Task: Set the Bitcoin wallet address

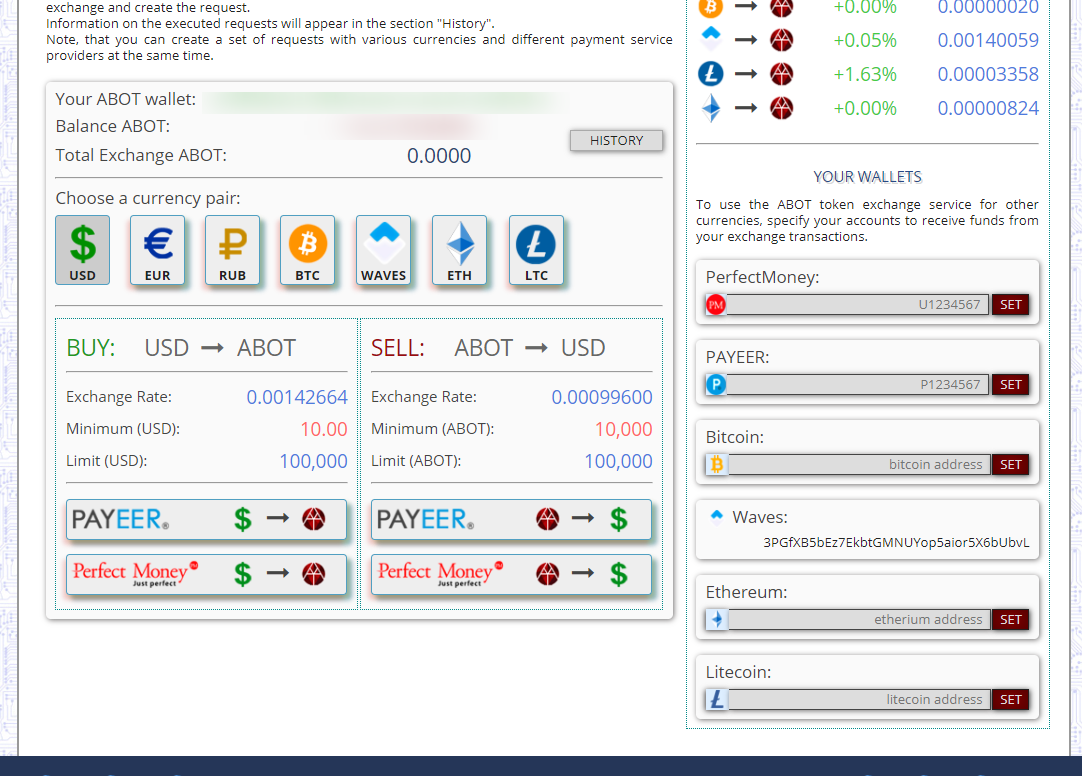Action: pyautogui.click(x=1010, y=465)
